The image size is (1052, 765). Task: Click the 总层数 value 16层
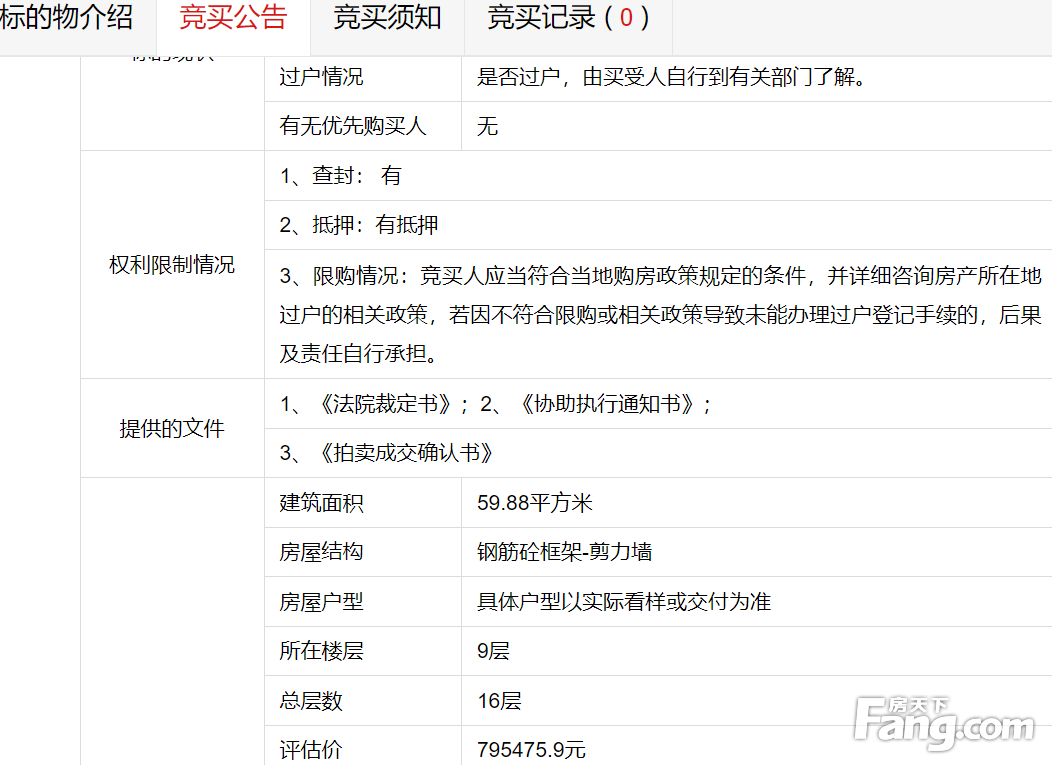[499, 701]
